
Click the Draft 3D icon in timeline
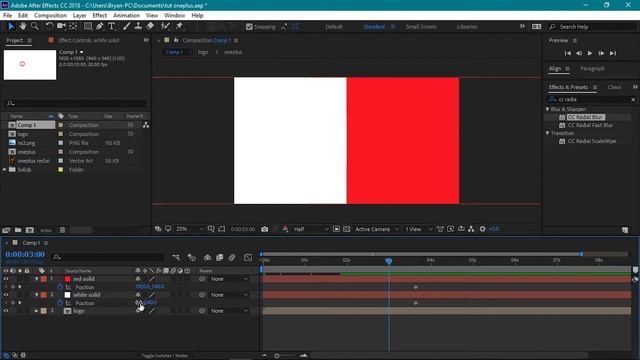191,258
